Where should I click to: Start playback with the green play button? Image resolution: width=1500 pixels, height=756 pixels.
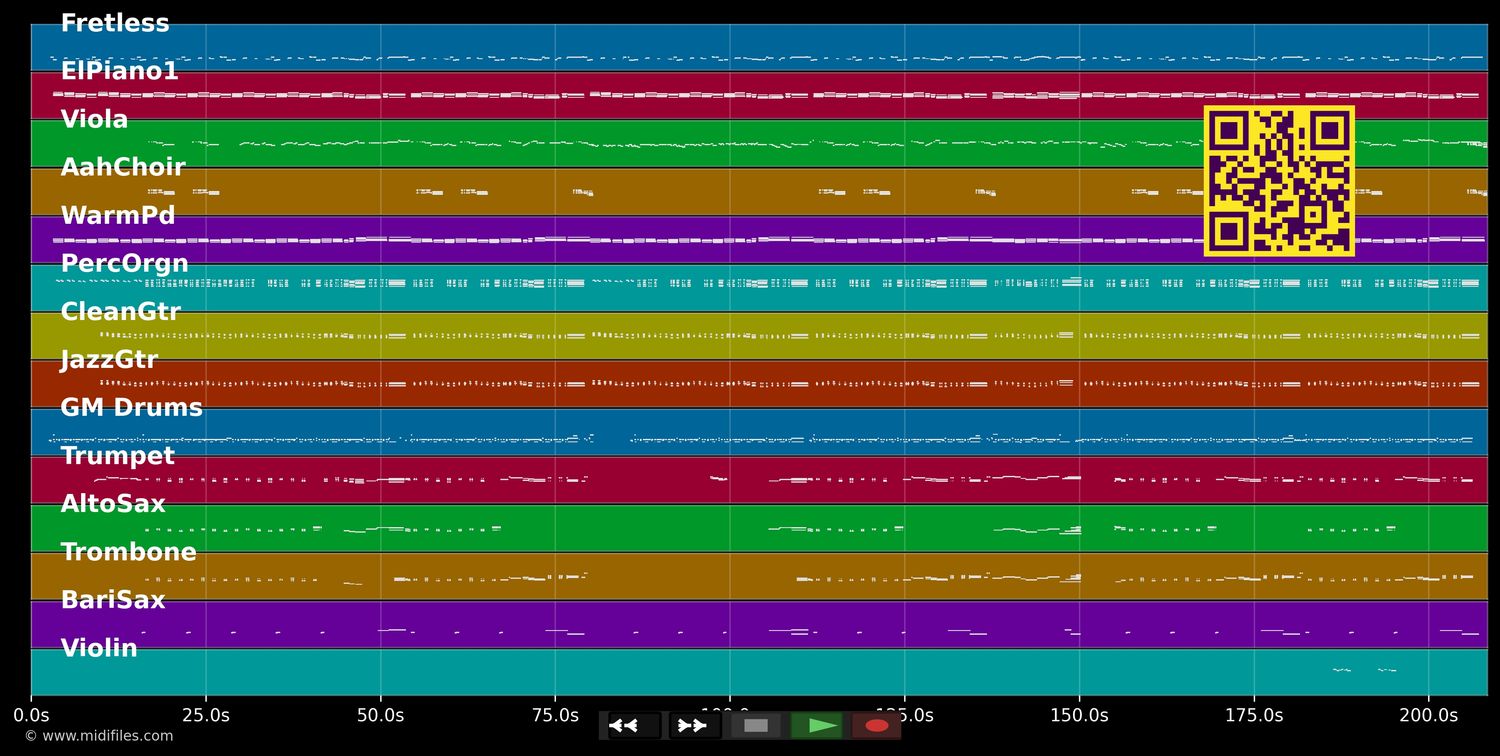tap(816, 726)
